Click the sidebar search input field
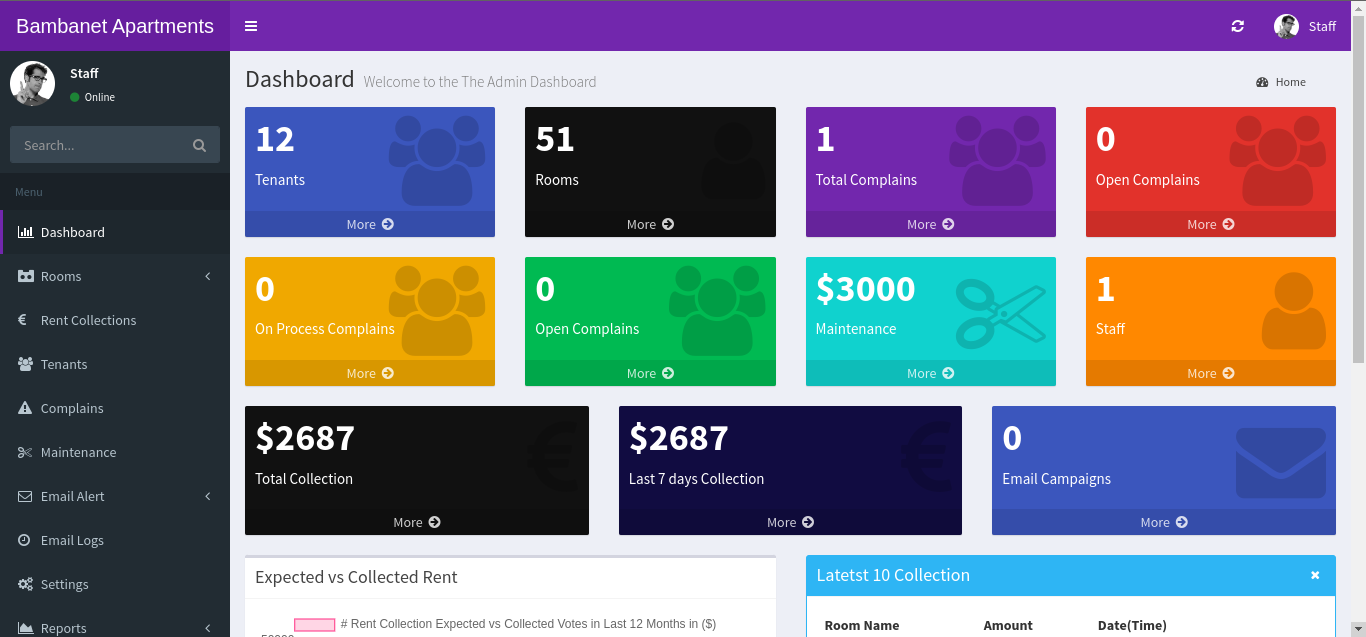The width and height of the screenshot is (1366, 637). click(x=100, y=145)
